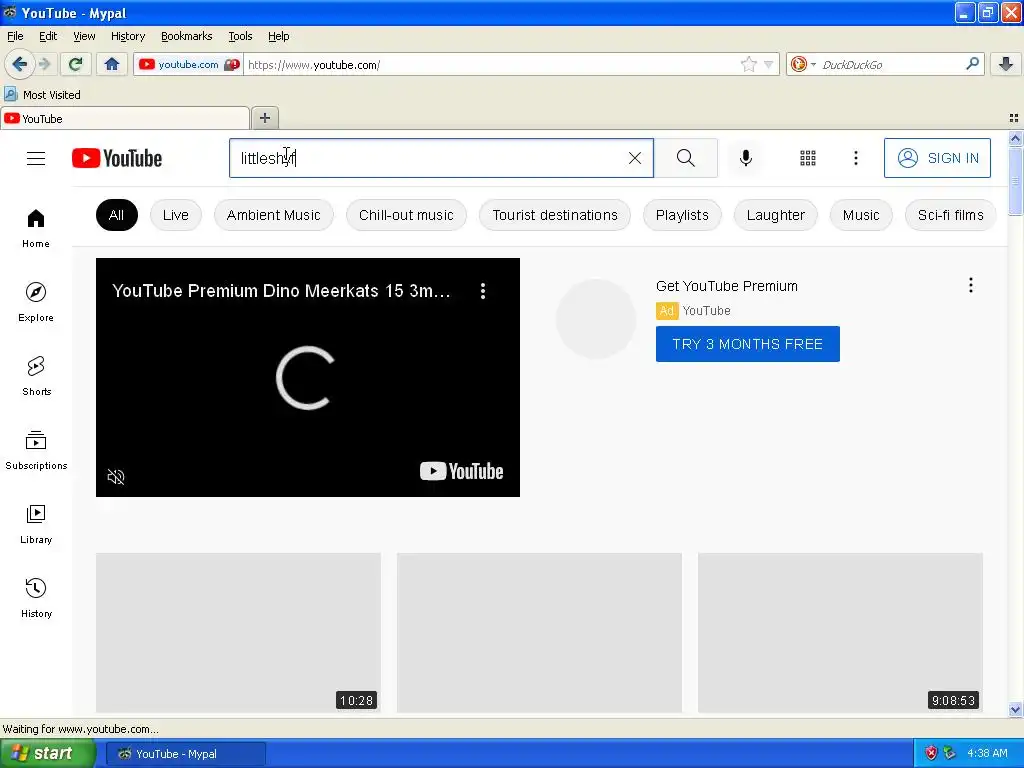Select the All filter chip
The width and height of the screenshot is (1024, 768).
(116, 215)
